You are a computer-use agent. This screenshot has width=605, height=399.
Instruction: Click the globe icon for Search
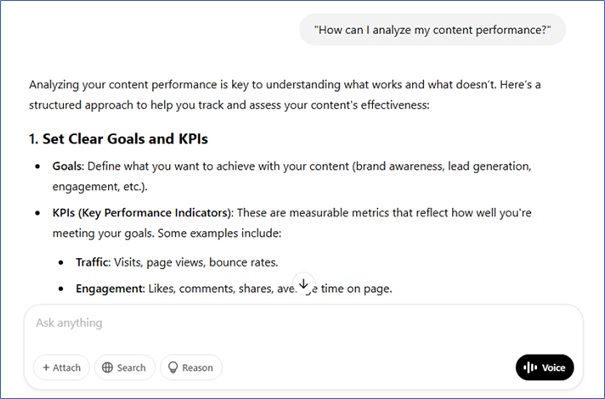coord(107,367)
